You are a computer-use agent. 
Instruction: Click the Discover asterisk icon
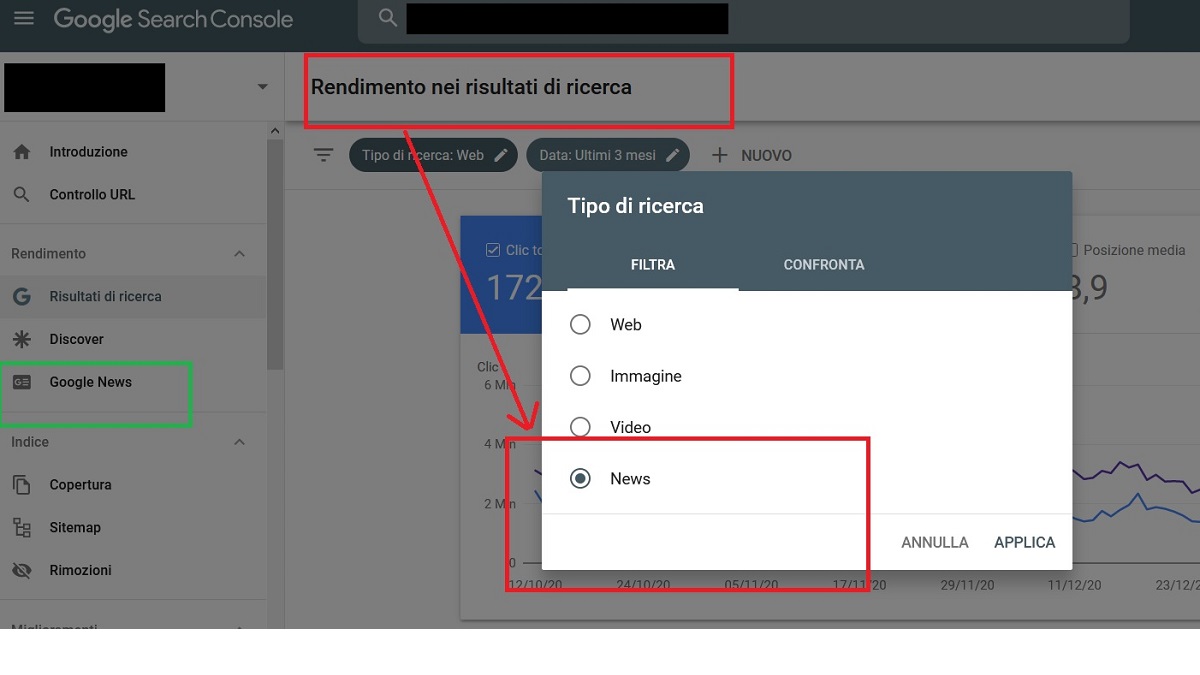[22, 340]
